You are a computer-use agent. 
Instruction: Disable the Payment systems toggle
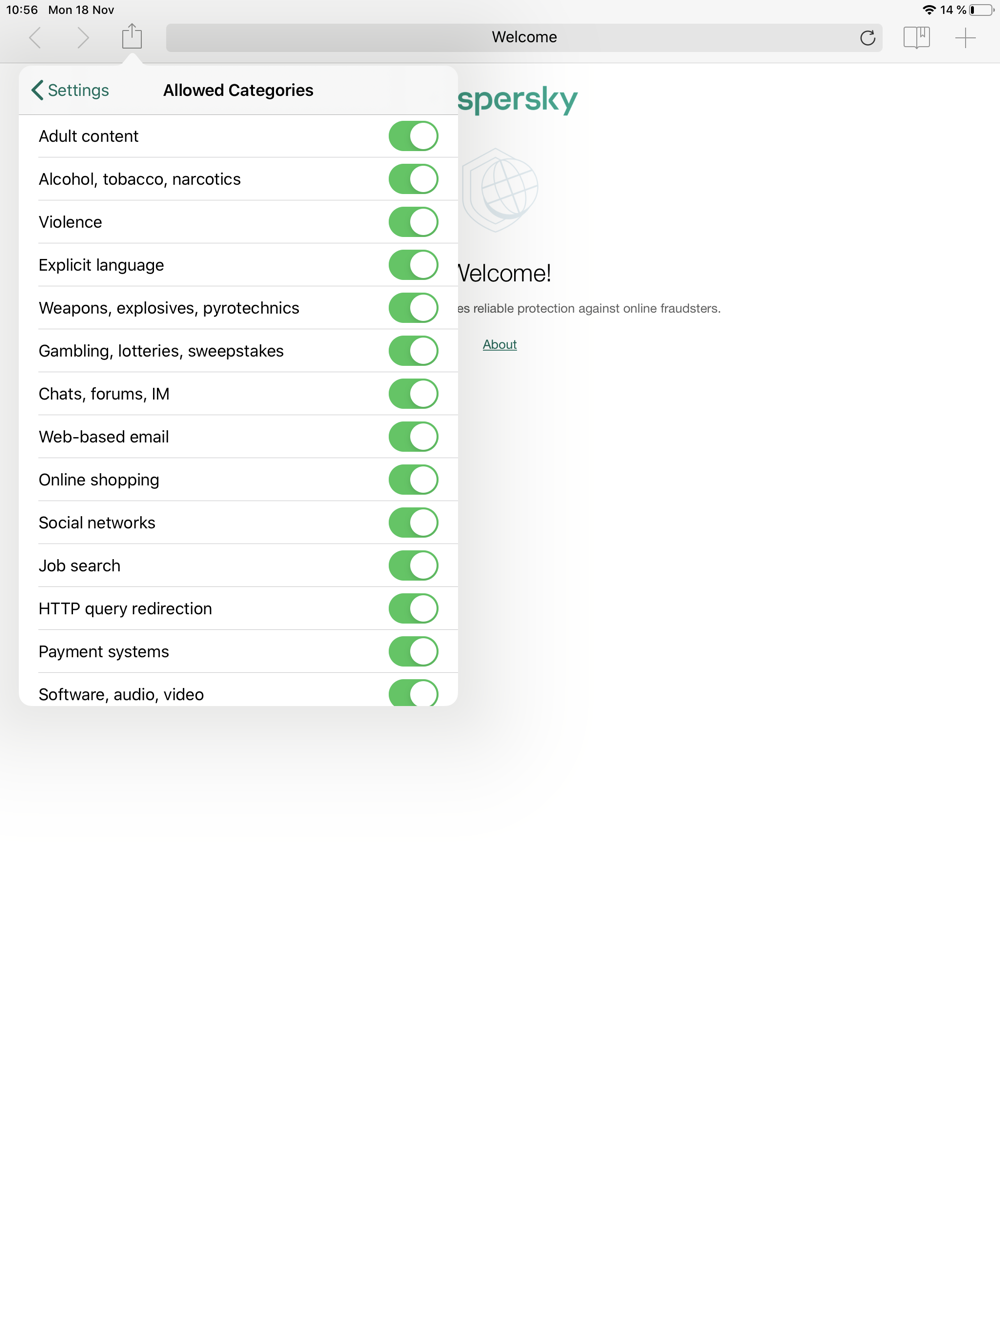point(413,652)
